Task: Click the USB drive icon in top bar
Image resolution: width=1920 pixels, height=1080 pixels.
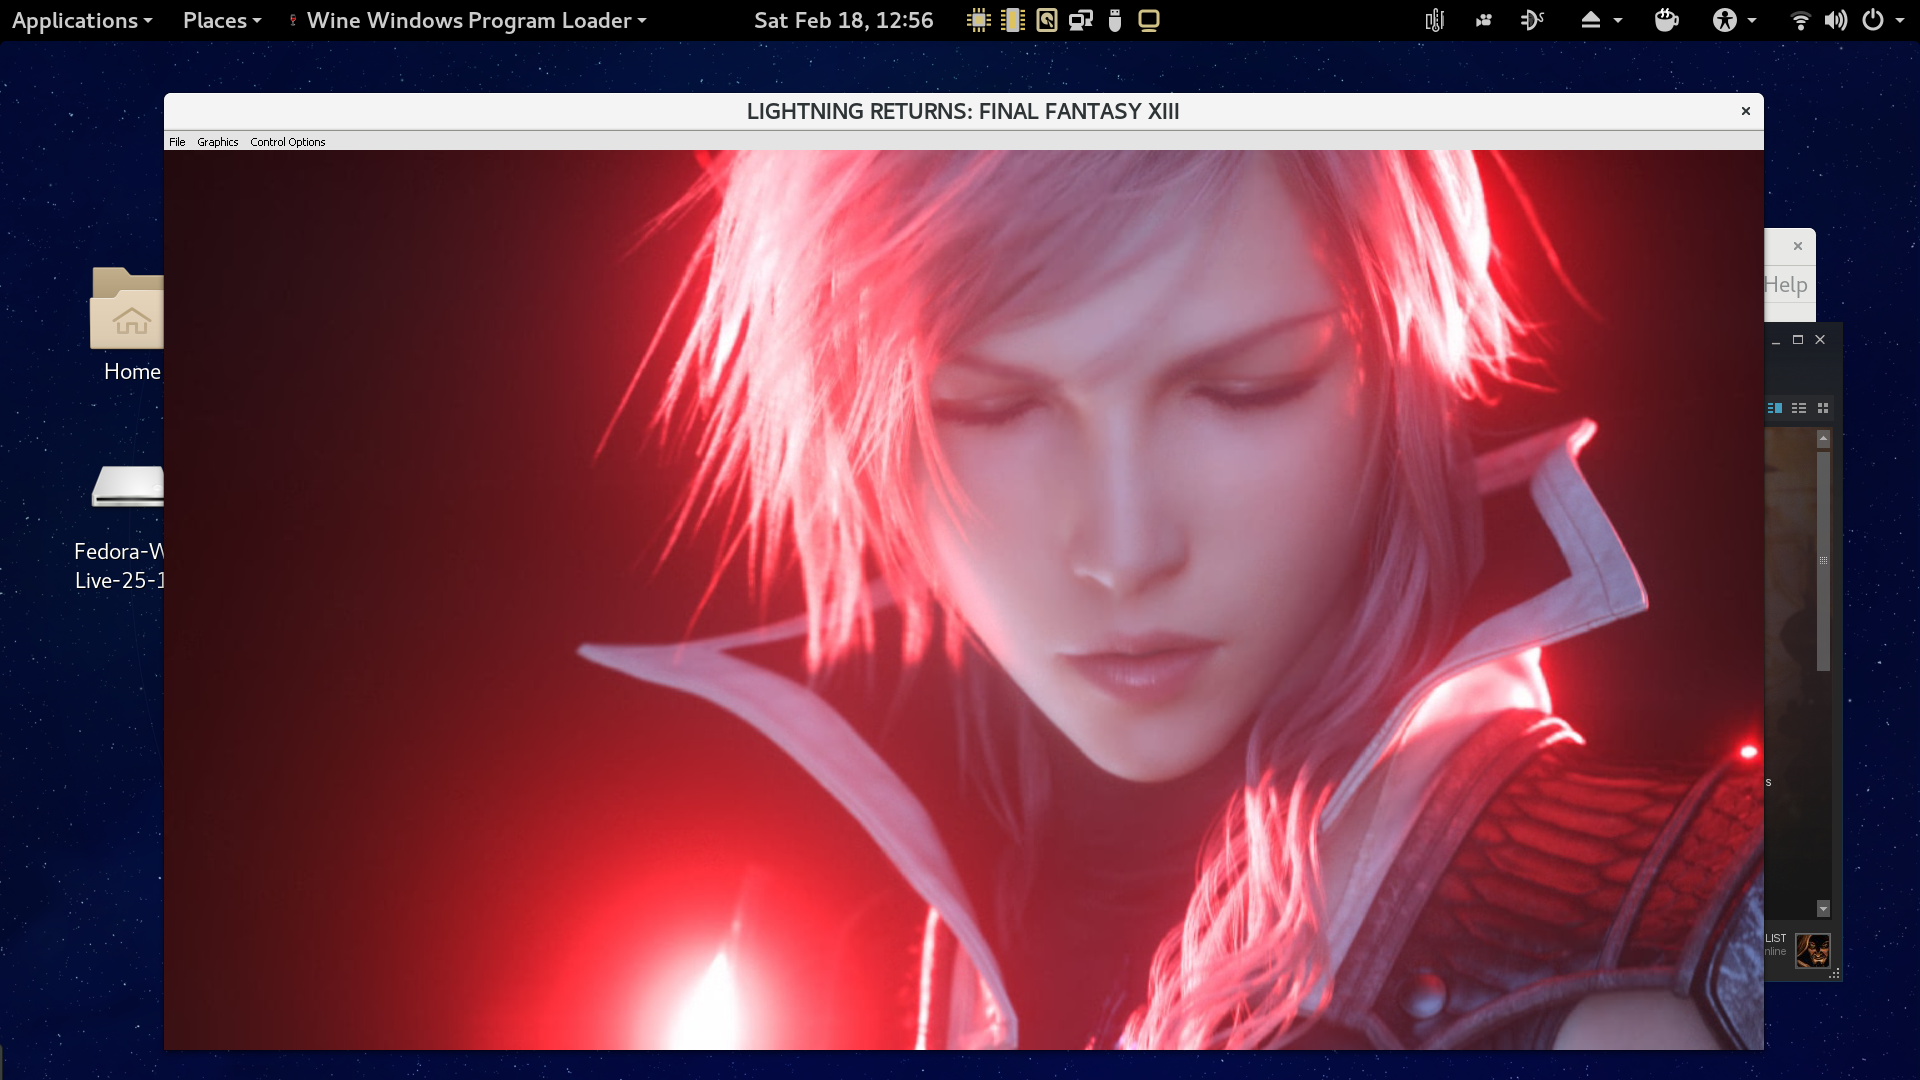Action: coord(1115,20)
